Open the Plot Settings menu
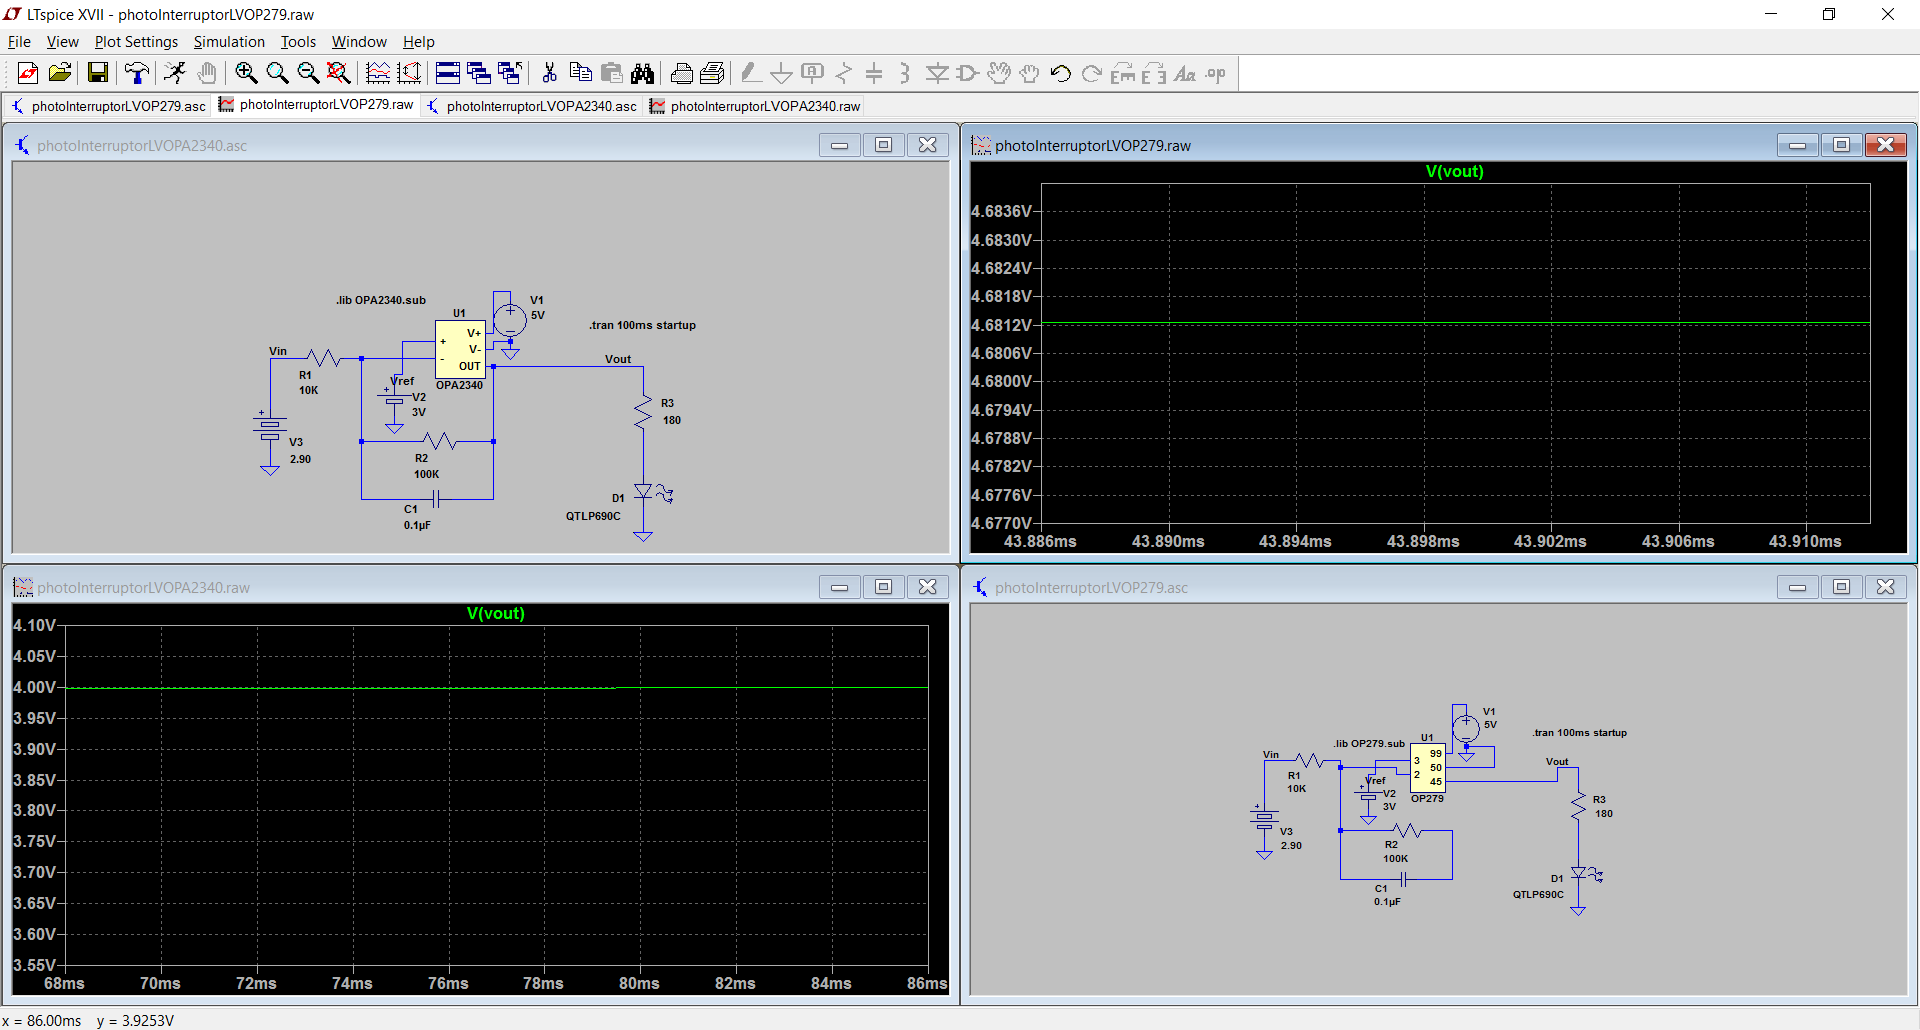The image size is (1920, 1030). point(136,42)
